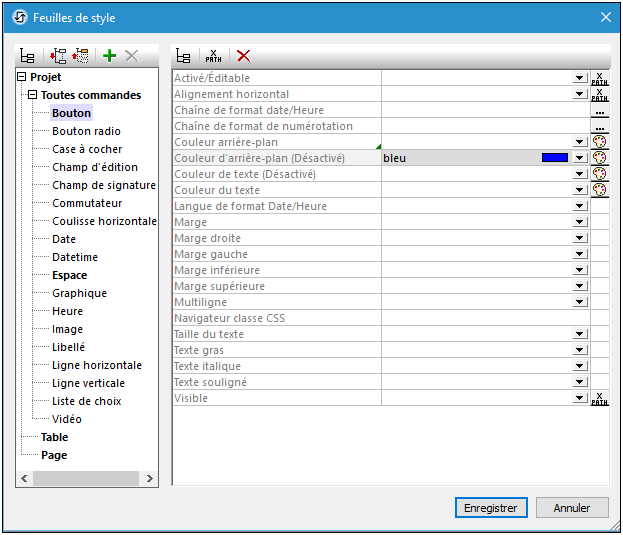Click the red X reset icon in properties toolbar

pyautogui.click(x=243, y=56)
